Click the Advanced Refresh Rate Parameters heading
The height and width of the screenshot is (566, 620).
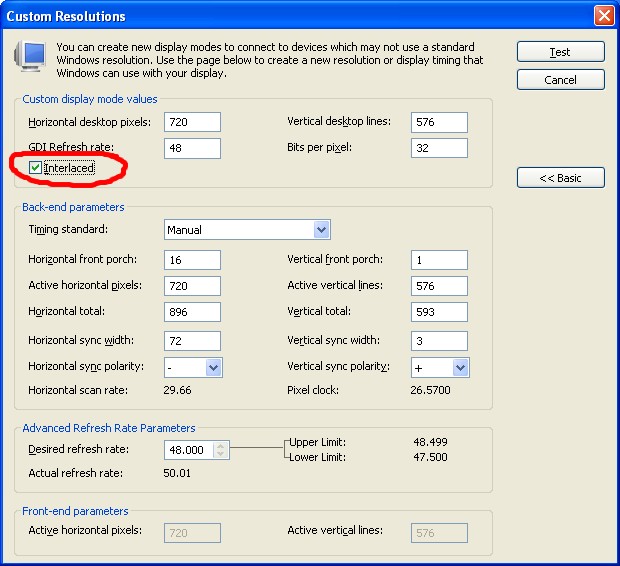pyautogui.click(x=109, y=428)
